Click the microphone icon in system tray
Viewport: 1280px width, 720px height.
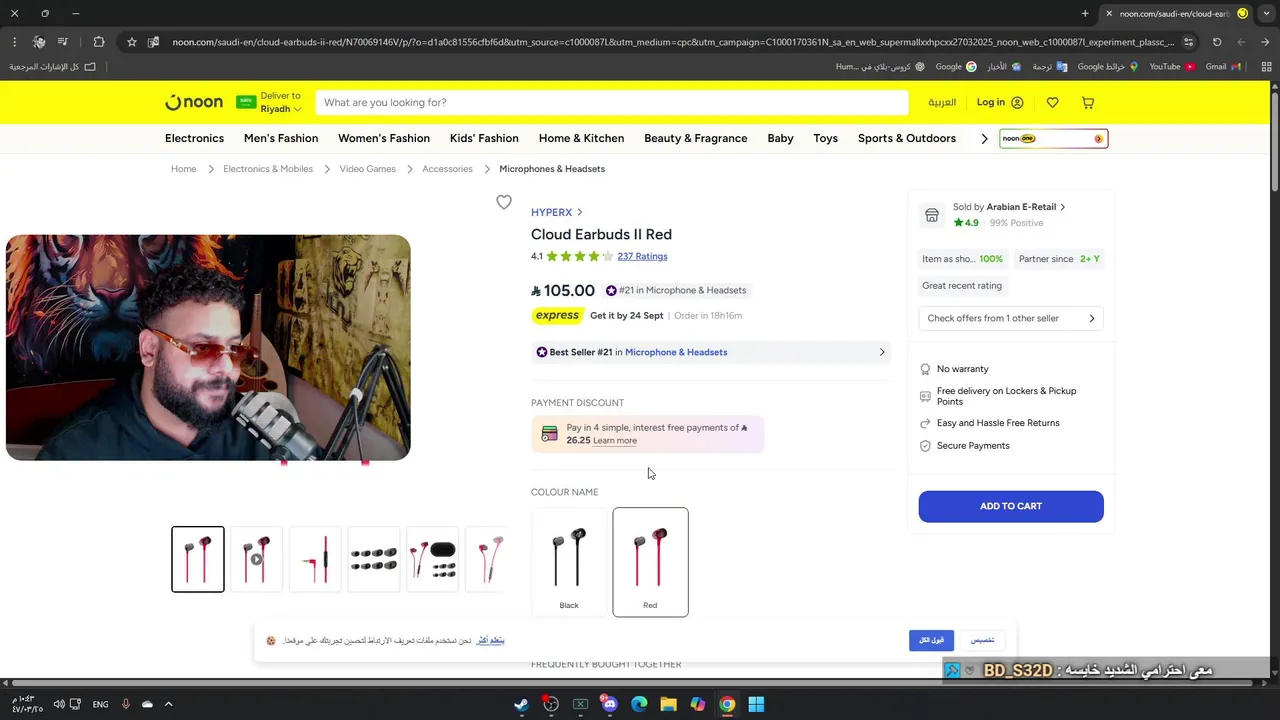[125, 704]
